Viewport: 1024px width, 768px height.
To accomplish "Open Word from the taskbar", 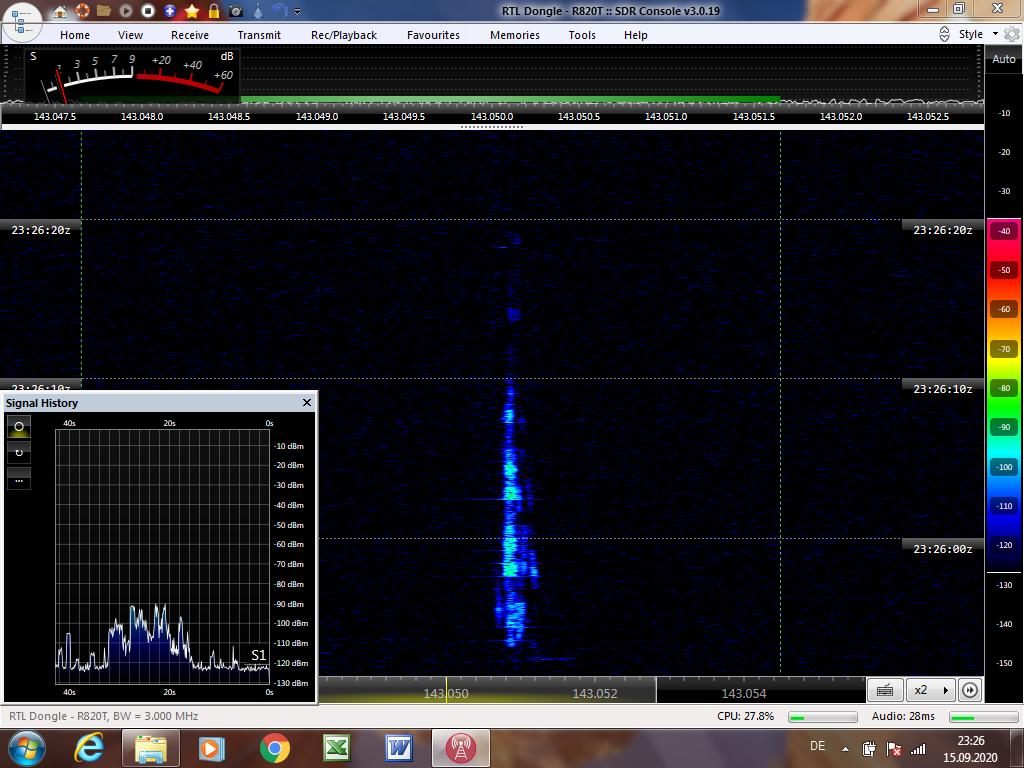I will point(398,748).
